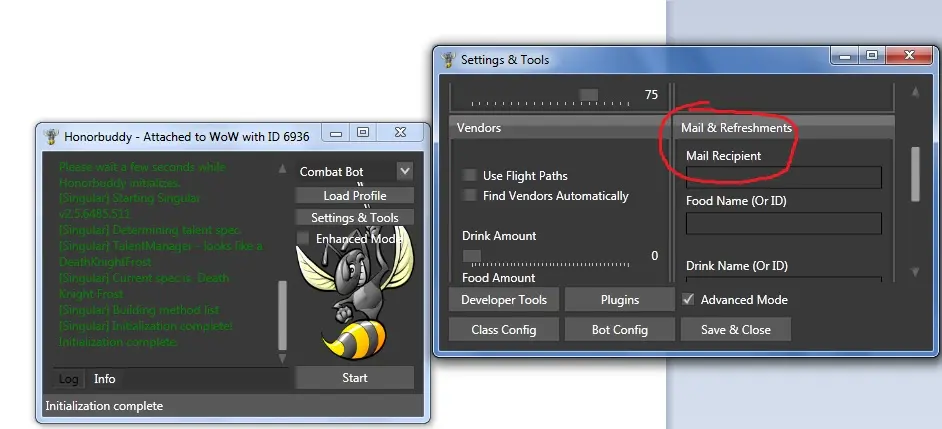Click the Load Profile button

tap(354, 196)
